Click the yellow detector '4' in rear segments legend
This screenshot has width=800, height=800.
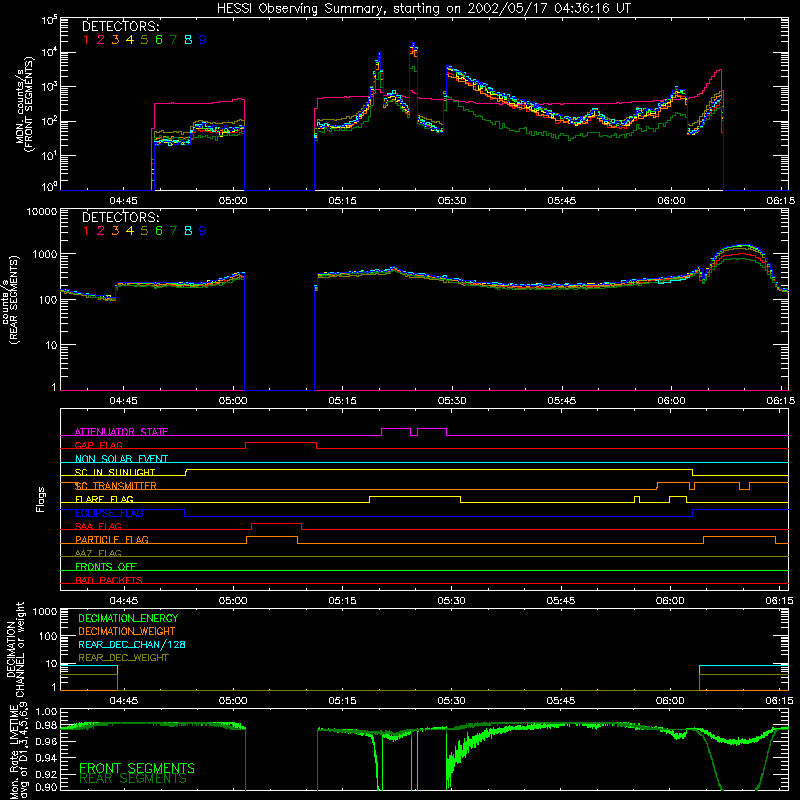click(130, 231)
